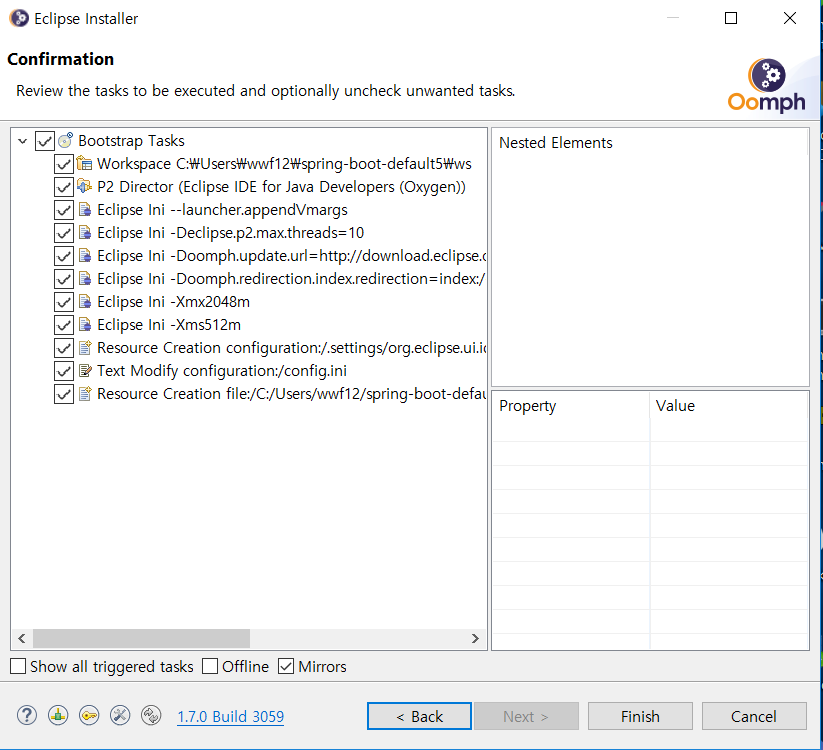Select Eclipse Ini -Xms512m row
The width and height of the screenshot is (823, 750).
[169, 325]
